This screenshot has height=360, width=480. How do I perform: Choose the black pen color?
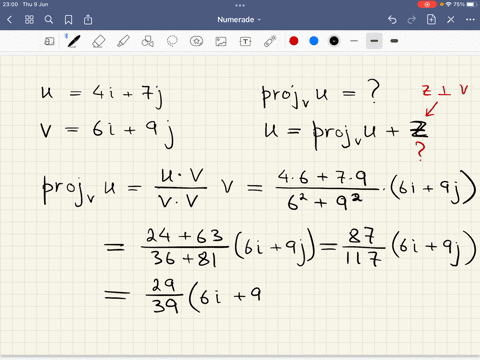(x=334, y=41)
